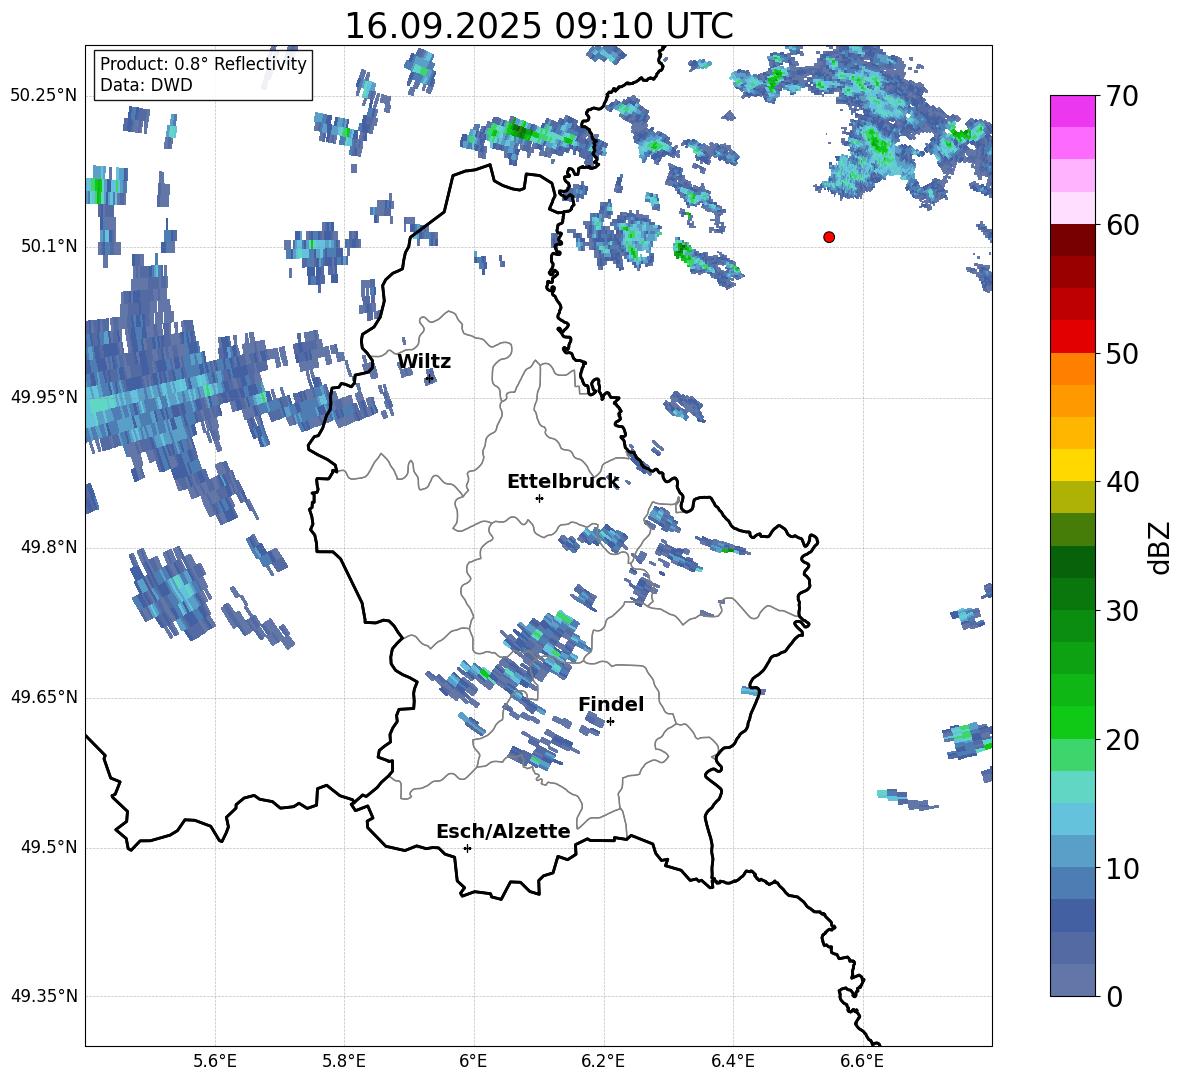Click the colorbar 60 tick label
Viewport: 1184px width, 1081px height.
tap(1122, 224)
